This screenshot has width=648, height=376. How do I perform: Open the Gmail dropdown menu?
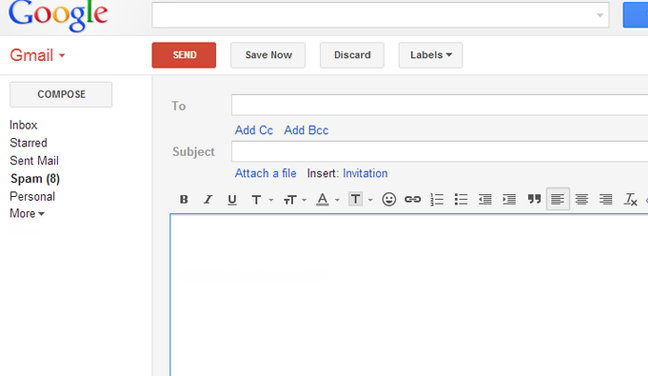pos(37,55)
